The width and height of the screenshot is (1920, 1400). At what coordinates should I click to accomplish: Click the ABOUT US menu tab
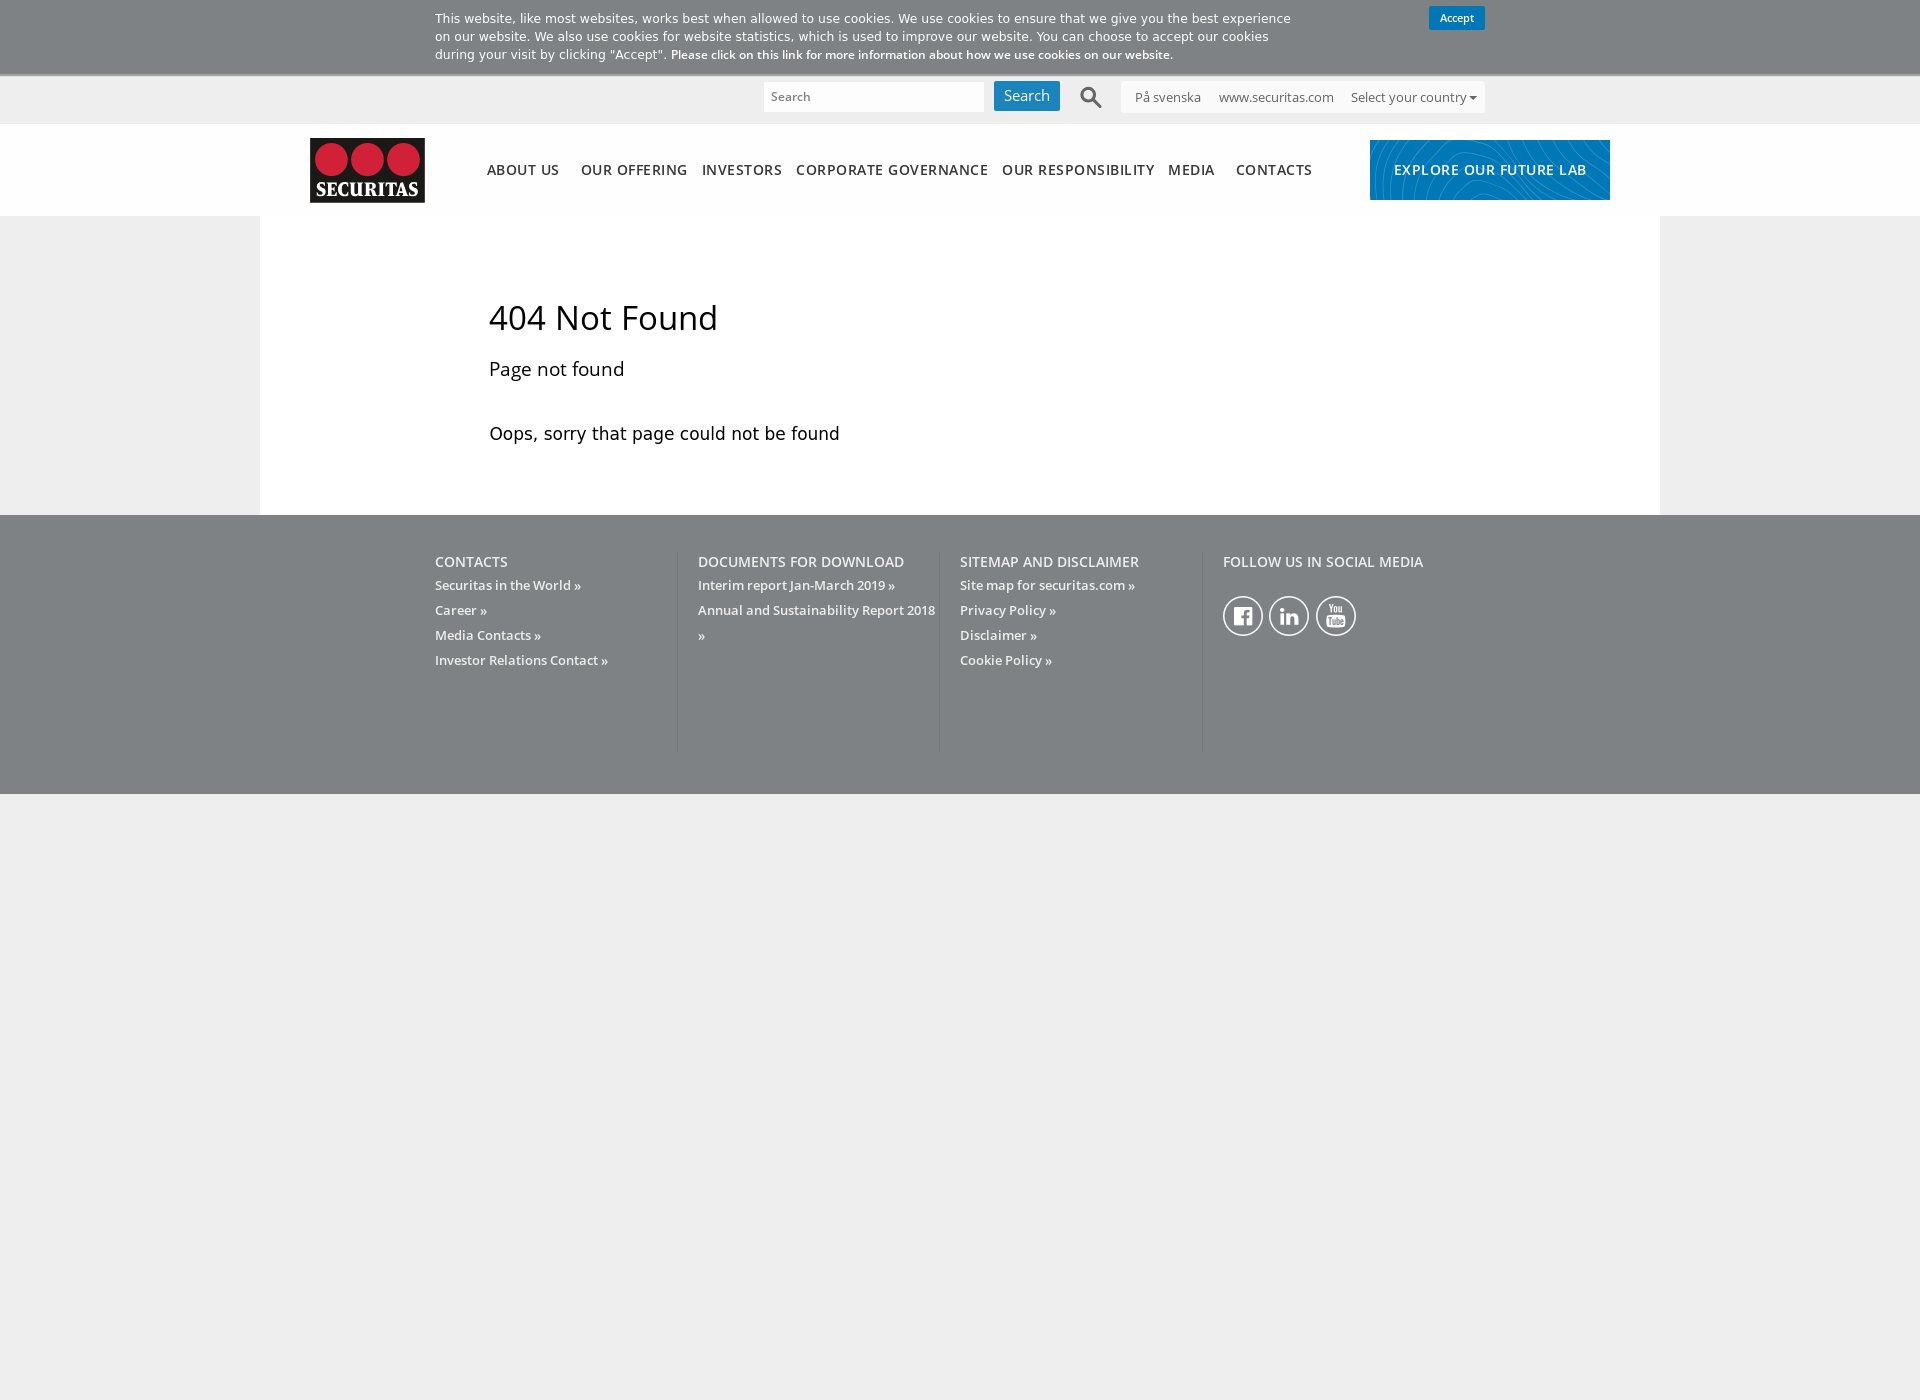pos(522,168)
